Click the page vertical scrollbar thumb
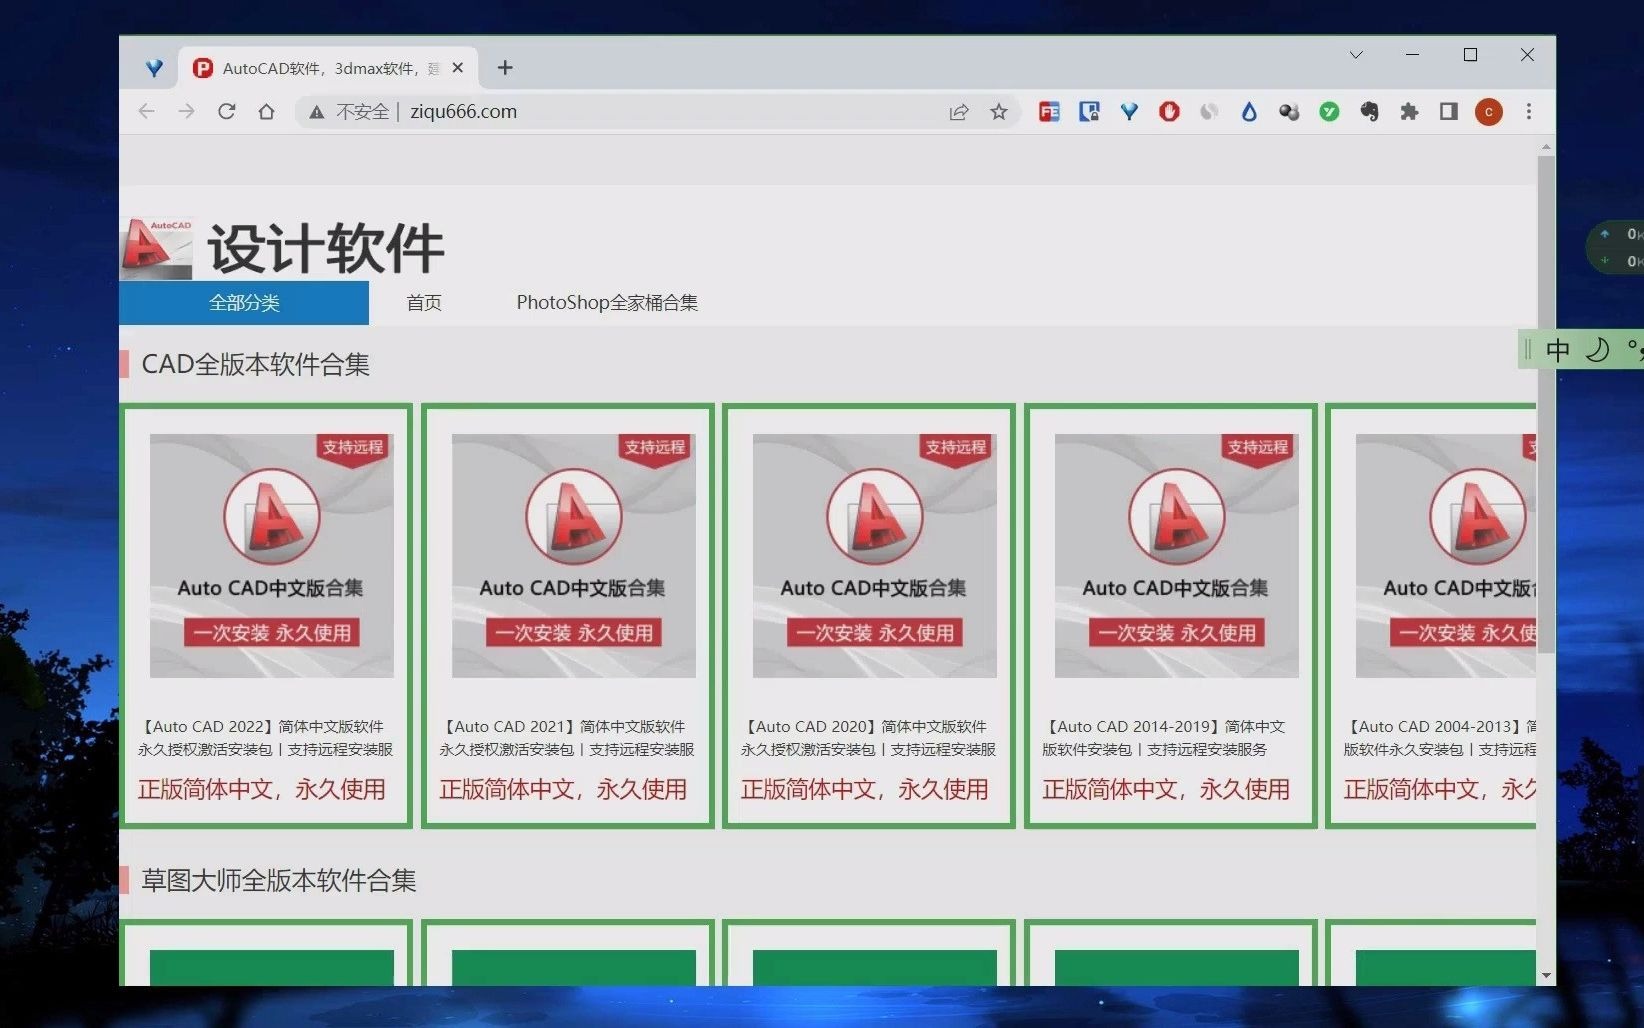The width and height of the screenshot is (1644, 1028). click(x=1546, y=404)
